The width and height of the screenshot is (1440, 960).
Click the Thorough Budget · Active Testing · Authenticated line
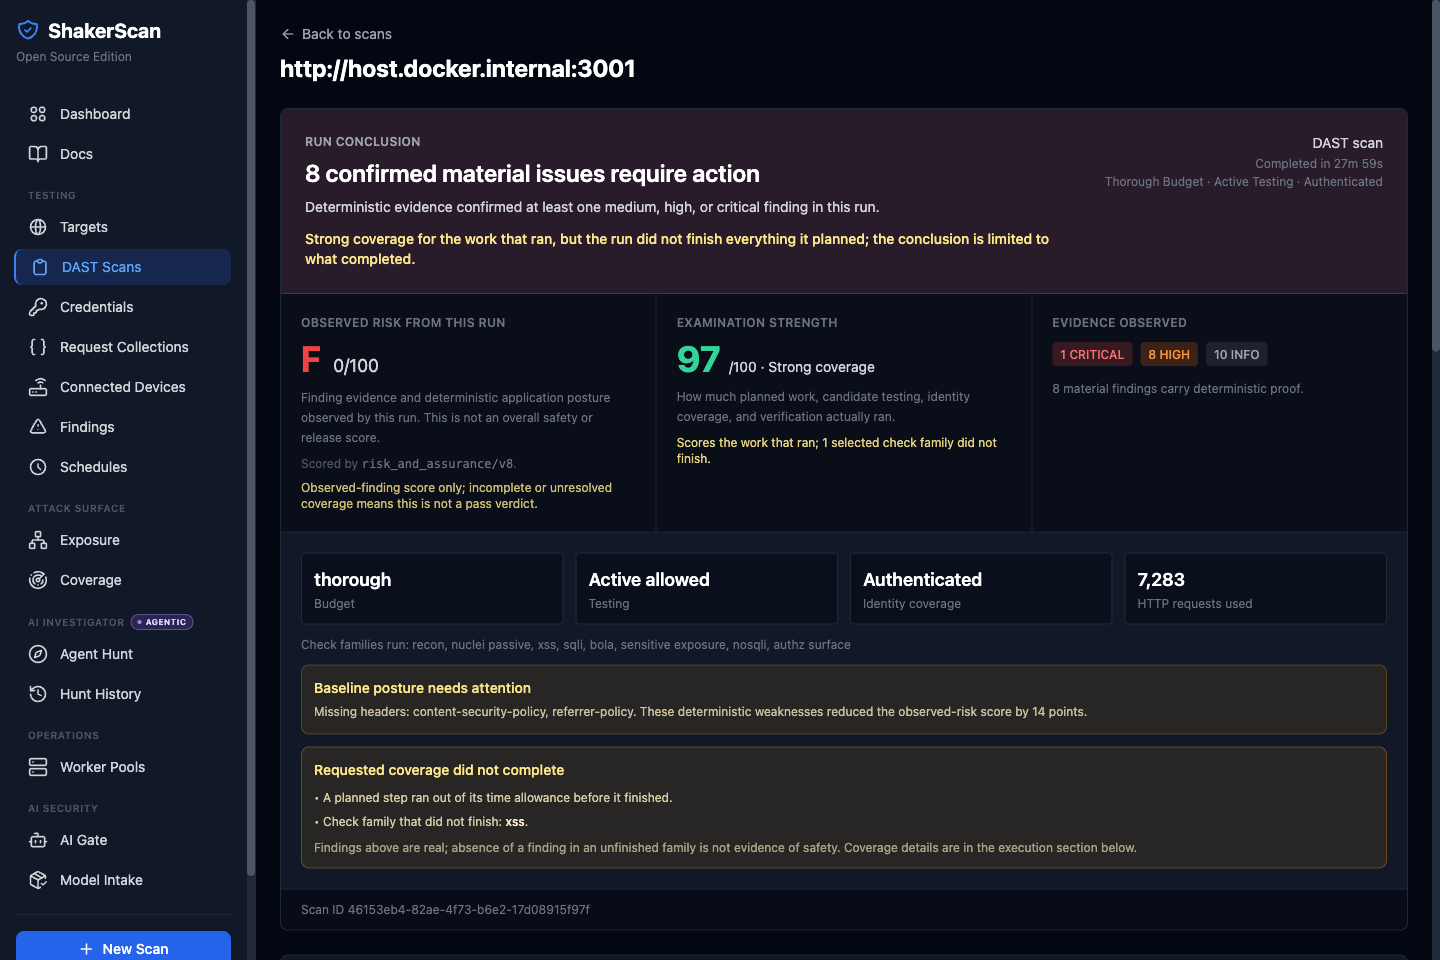(1244, 182)
